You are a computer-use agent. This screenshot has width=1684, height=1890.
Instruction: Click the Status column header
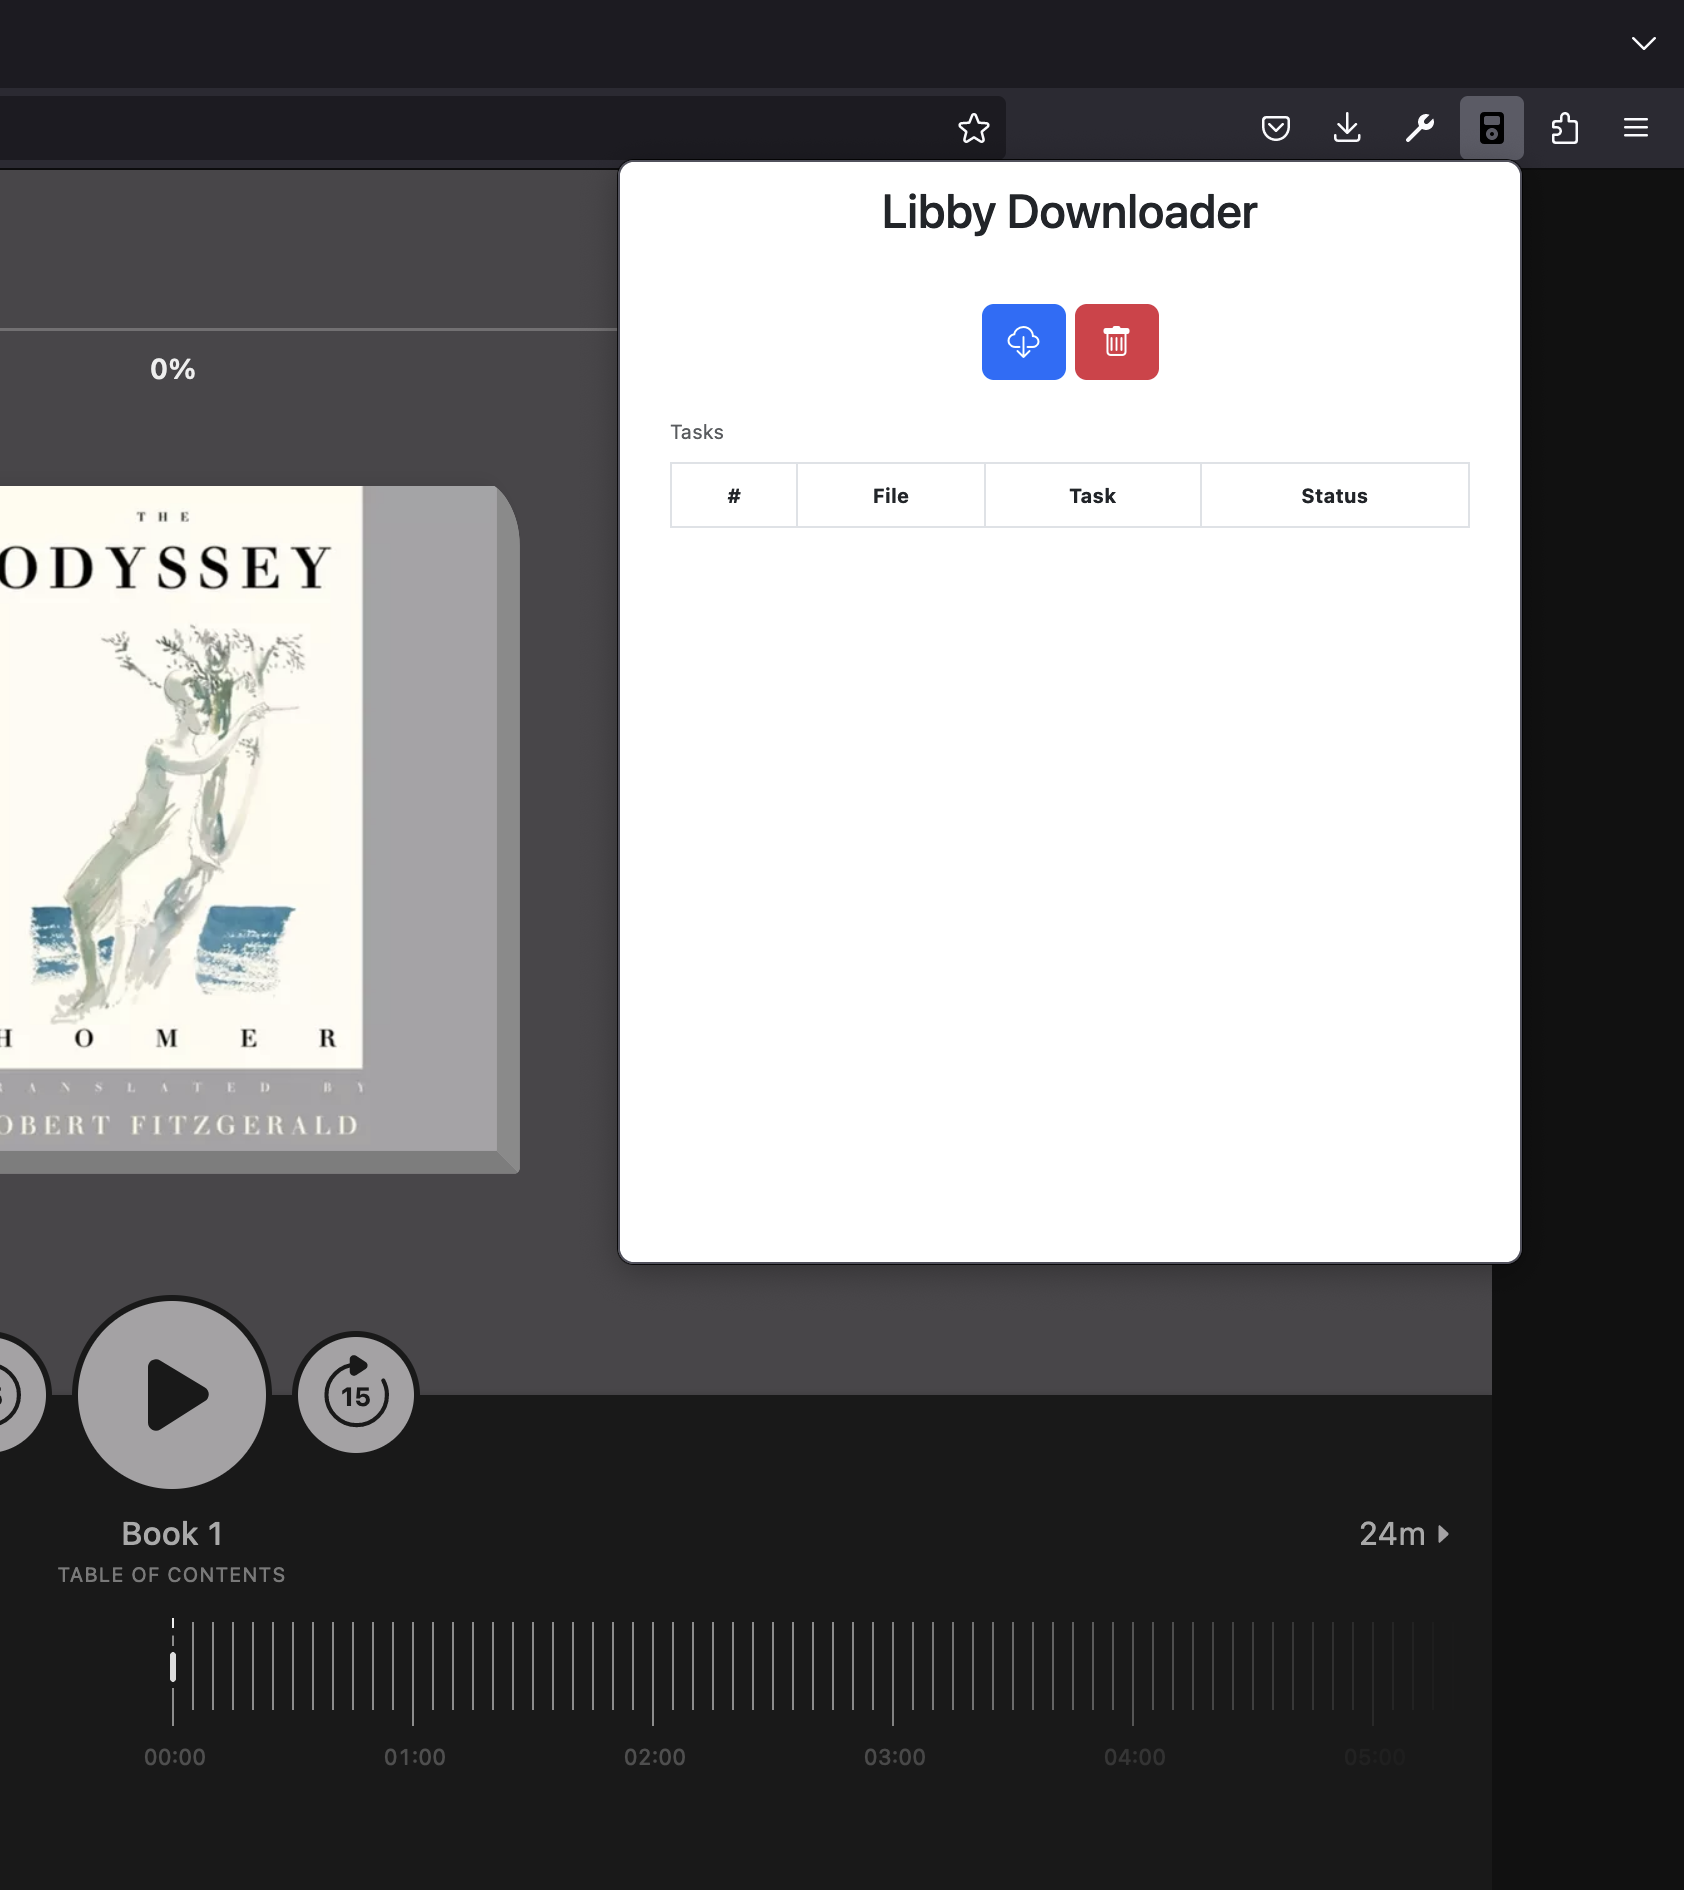click(1334, 495)
